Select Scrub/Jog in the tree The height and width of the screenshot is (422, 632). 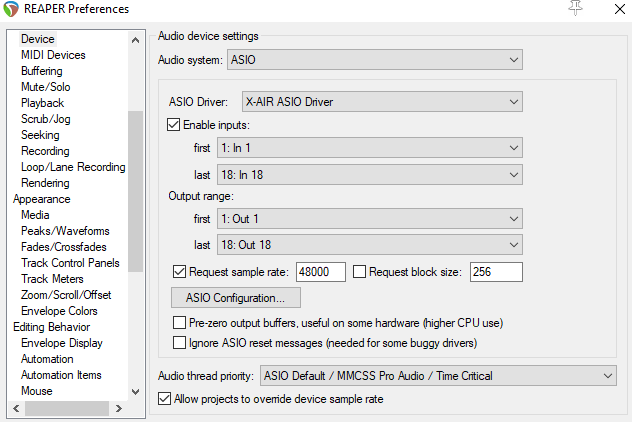(46, 119)
